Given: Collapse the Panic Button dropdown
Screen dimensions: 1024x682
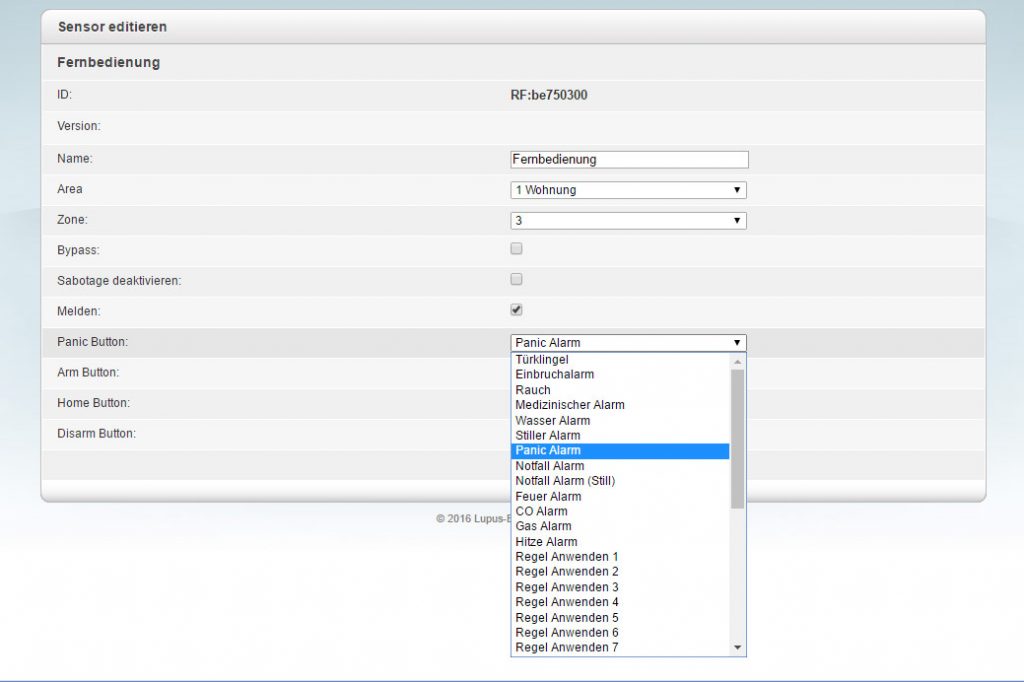Looking at the screenshot, I should [x=628, y=343].
